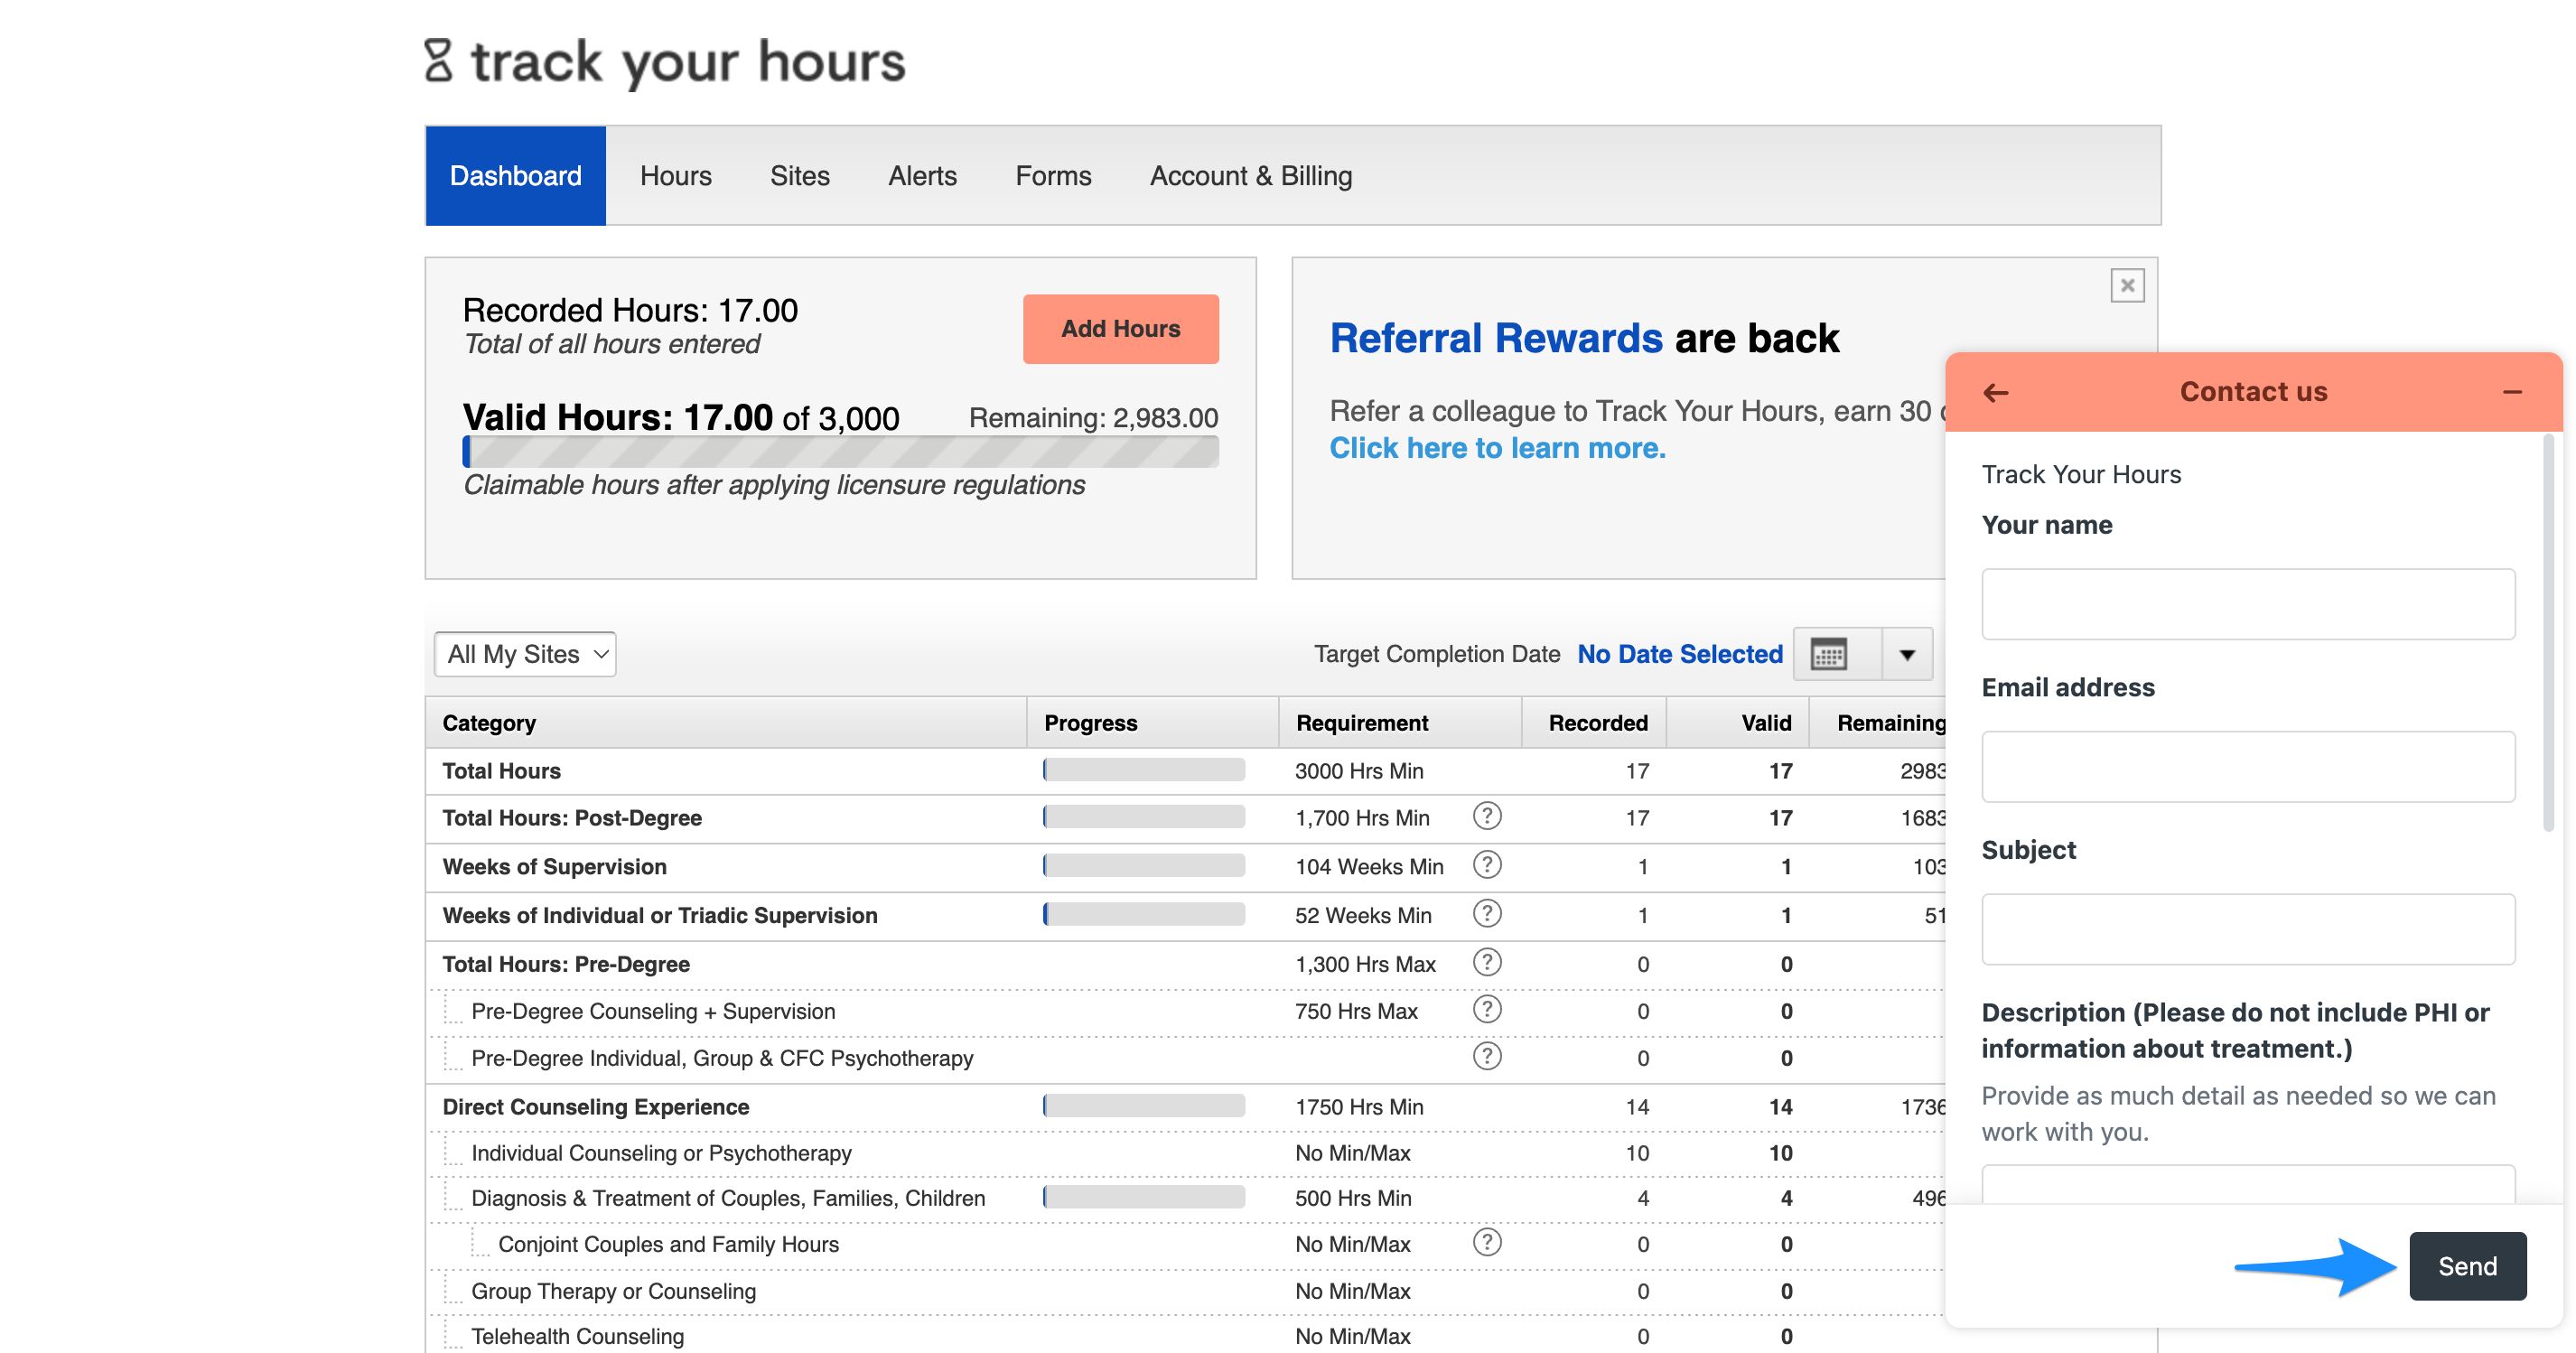Focus the Your name input field
Screen dimensions: 2576x1353
tap(2248, 604)
